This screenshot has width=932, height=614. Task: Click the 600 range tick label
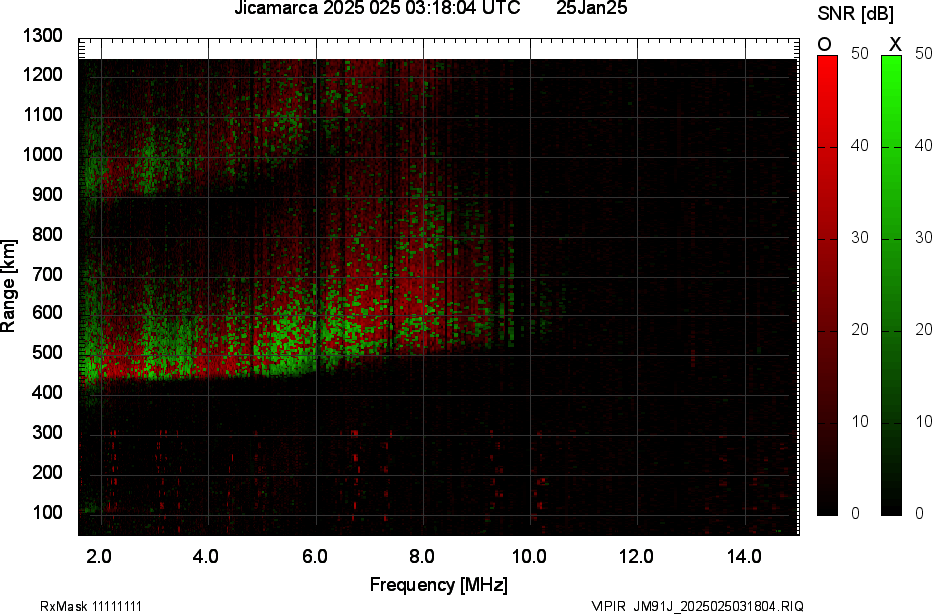pos(47,313)
